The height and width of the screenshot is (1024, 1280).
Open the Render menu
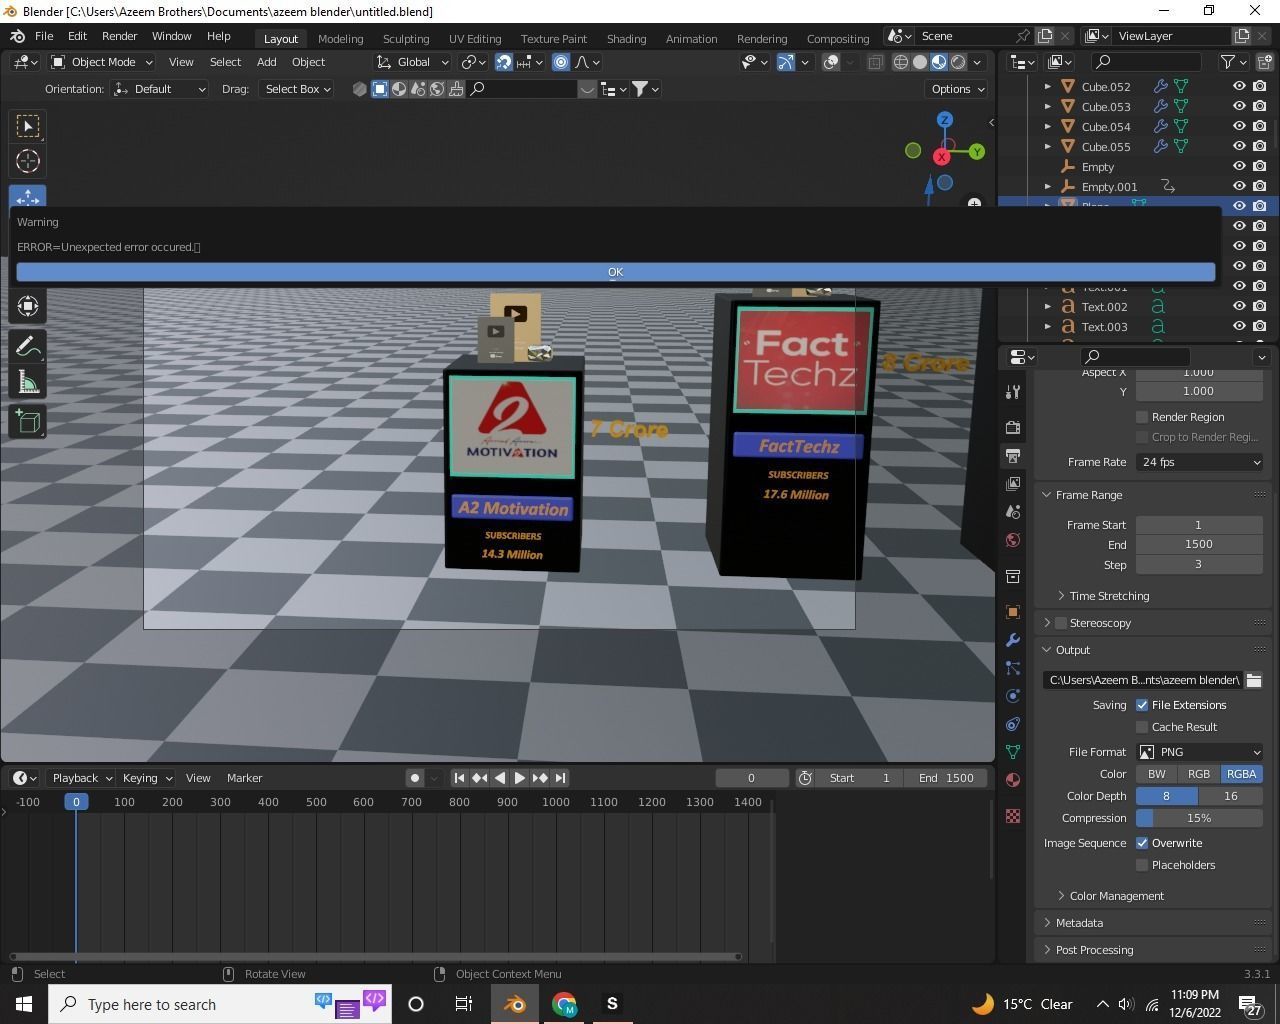[119, 36]
